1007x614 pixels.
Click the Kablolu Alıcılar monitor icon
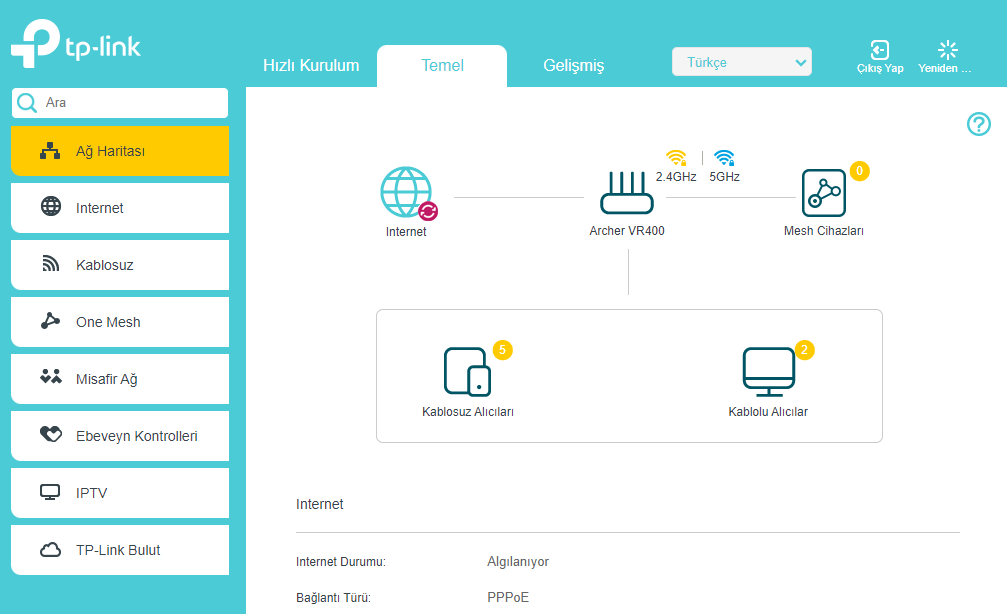click(x=769, y=372)
